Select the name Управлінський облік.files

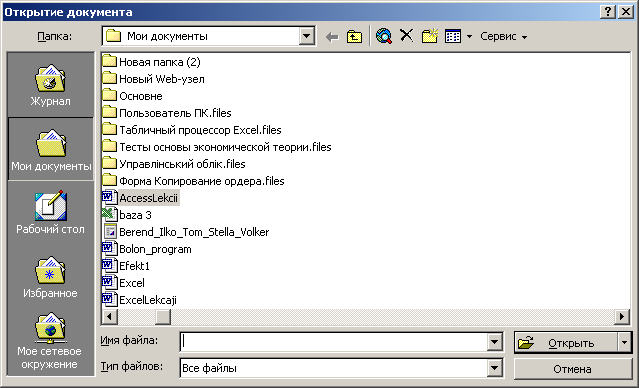[x=182, y=164]
